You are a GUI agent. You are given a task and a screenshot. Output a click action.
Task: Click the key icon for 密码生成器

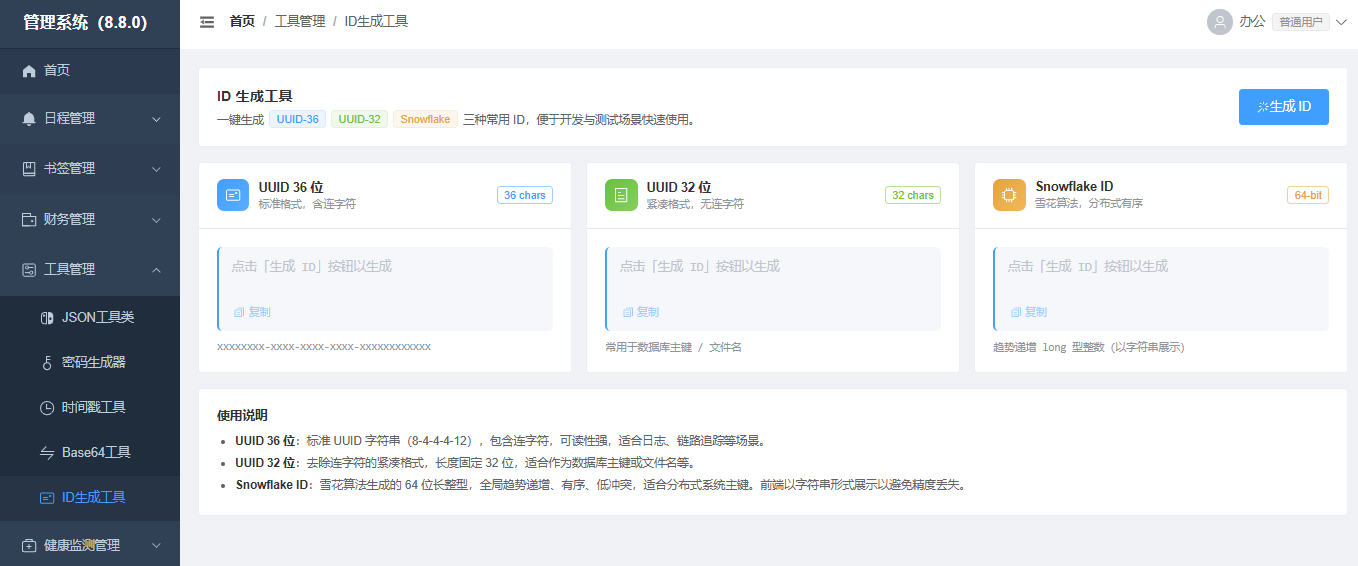(x=47, y=362)
